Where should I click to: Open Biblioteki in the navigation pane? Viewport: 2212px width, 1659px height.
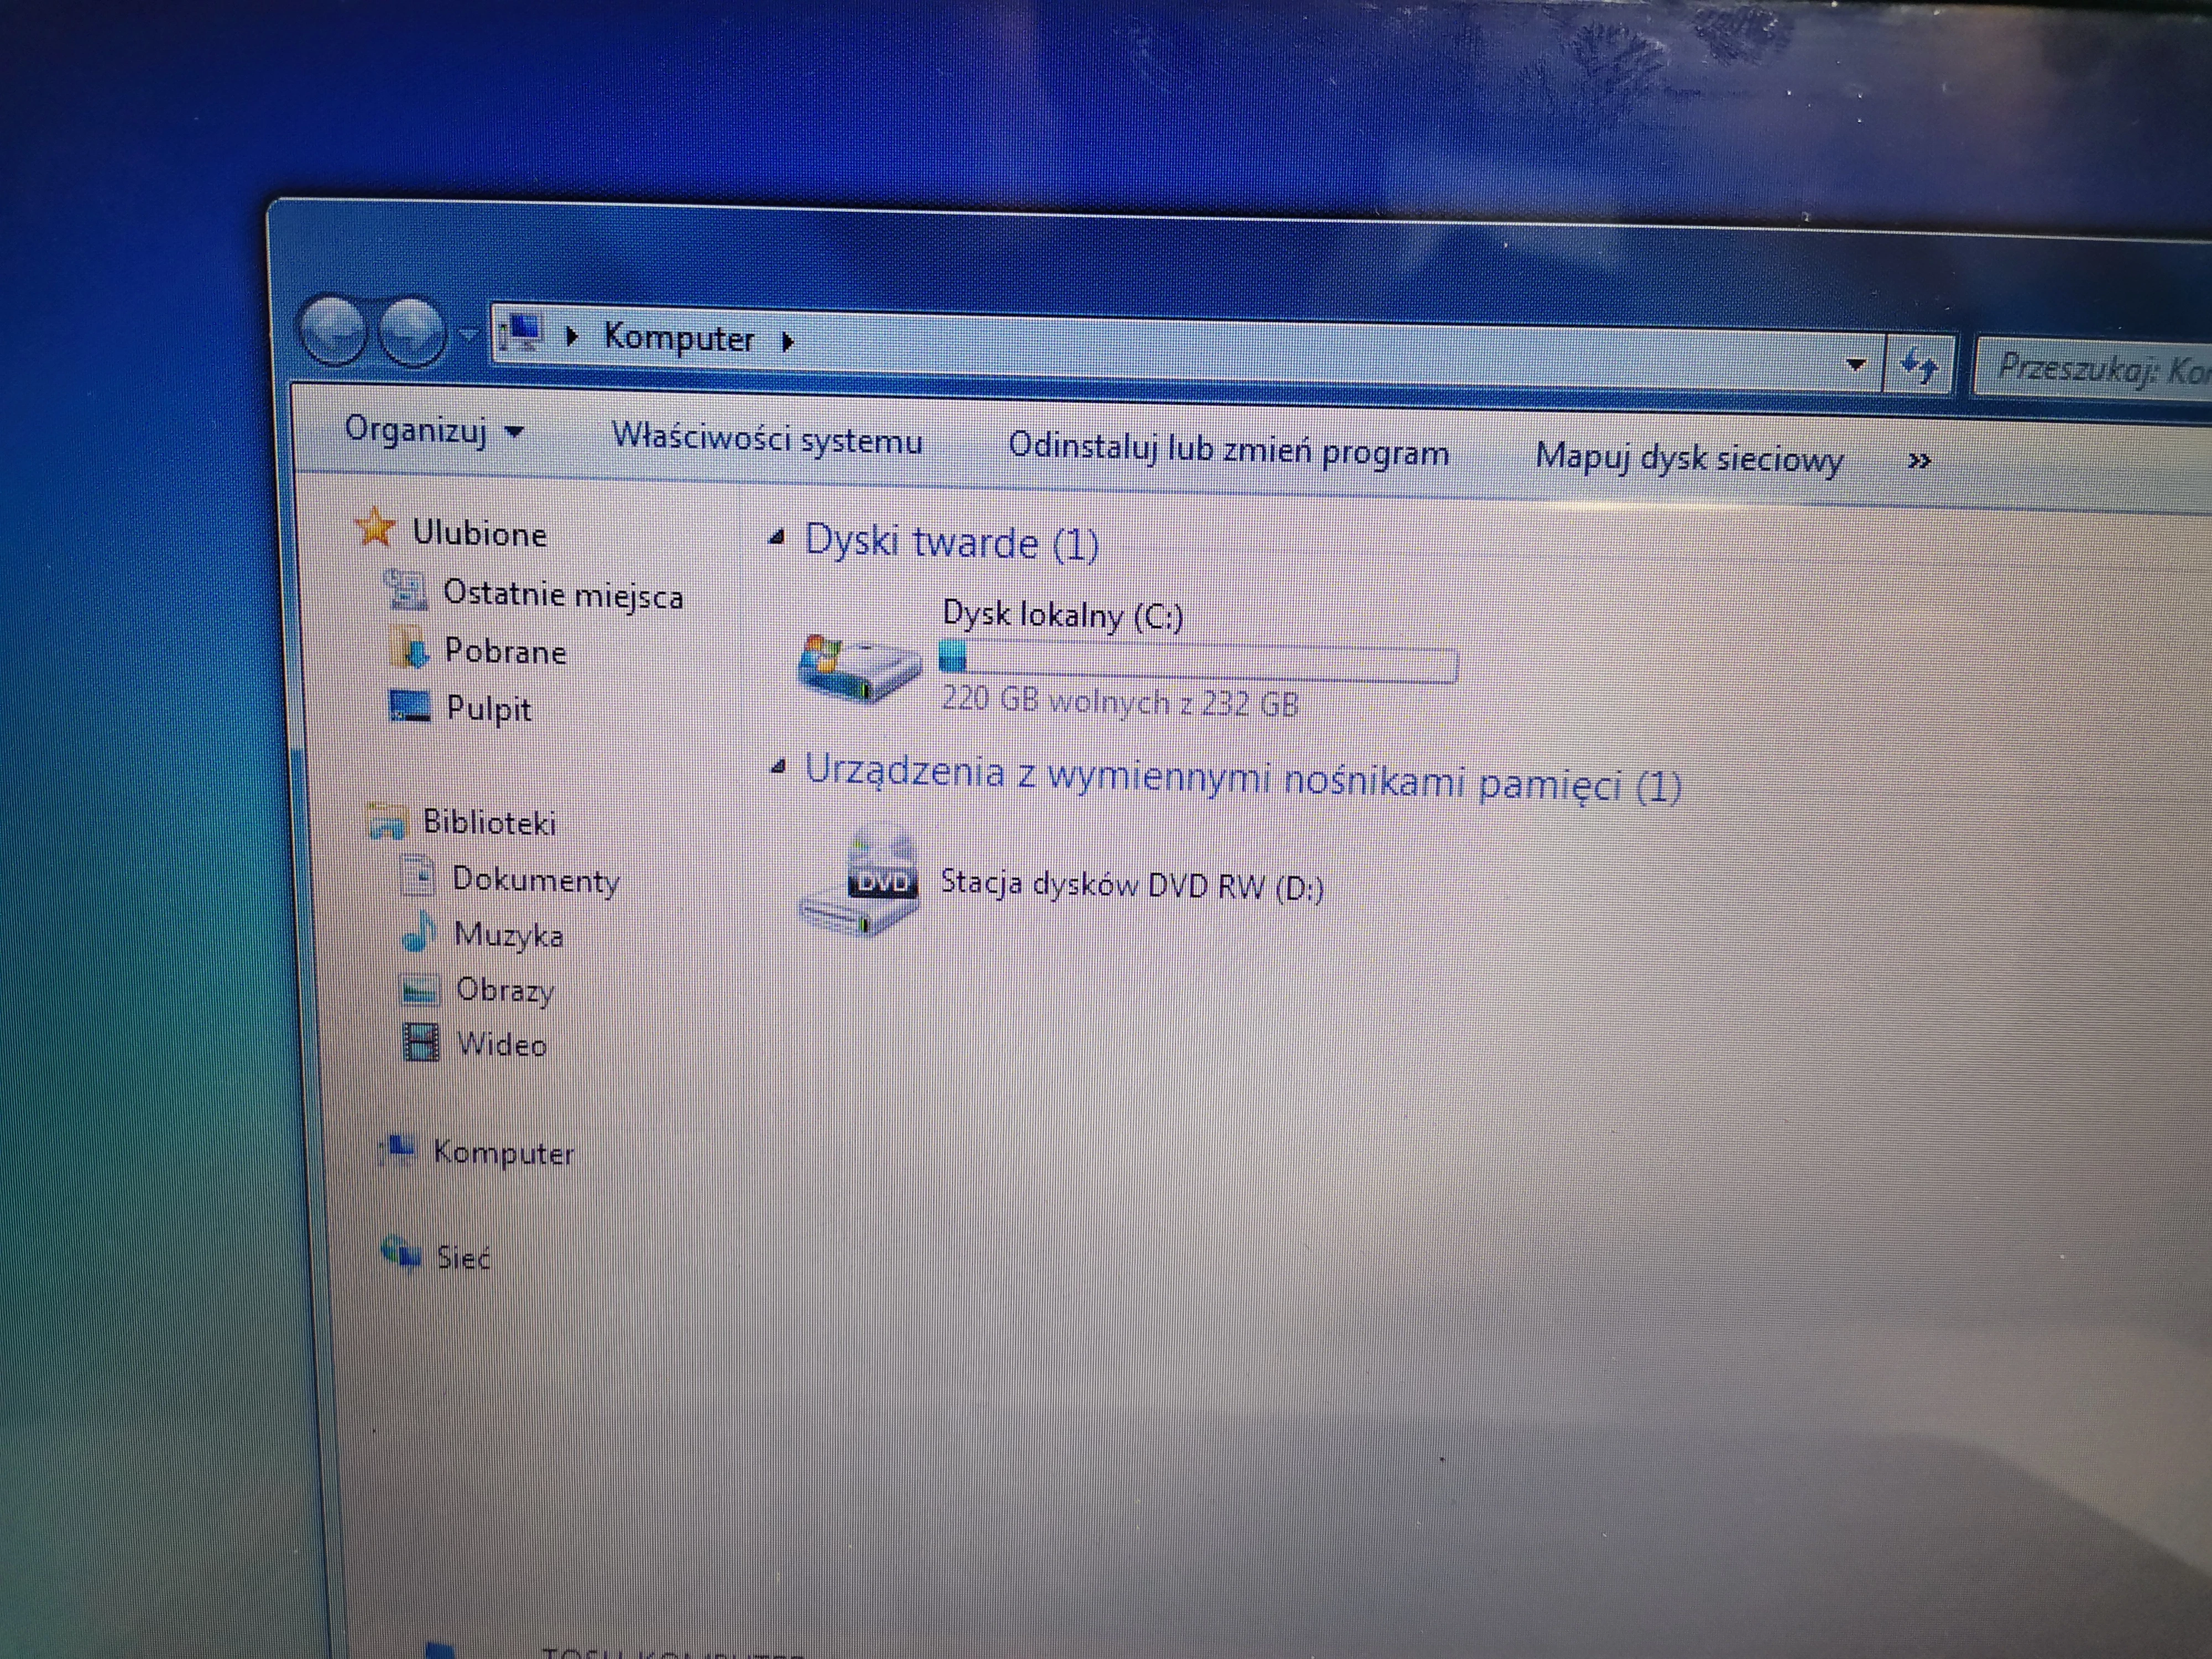pos(489,822)
